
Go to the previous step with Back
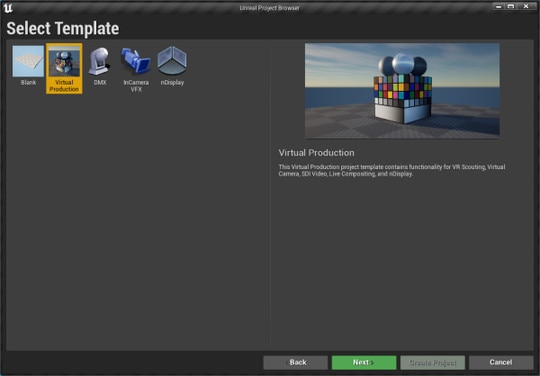pos(295,363)
